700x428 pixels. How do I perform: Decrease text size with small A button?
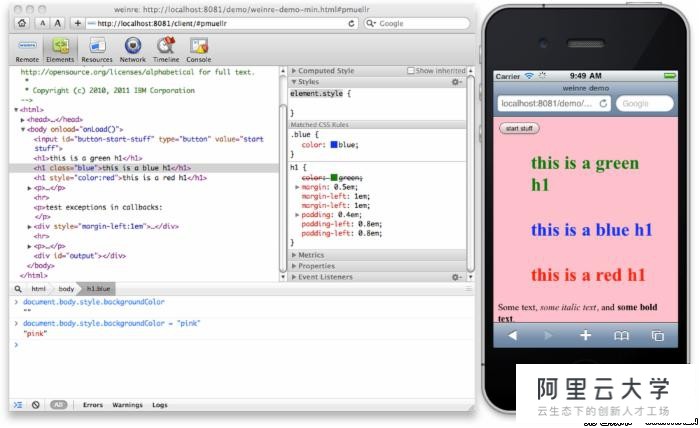(42, 23)
